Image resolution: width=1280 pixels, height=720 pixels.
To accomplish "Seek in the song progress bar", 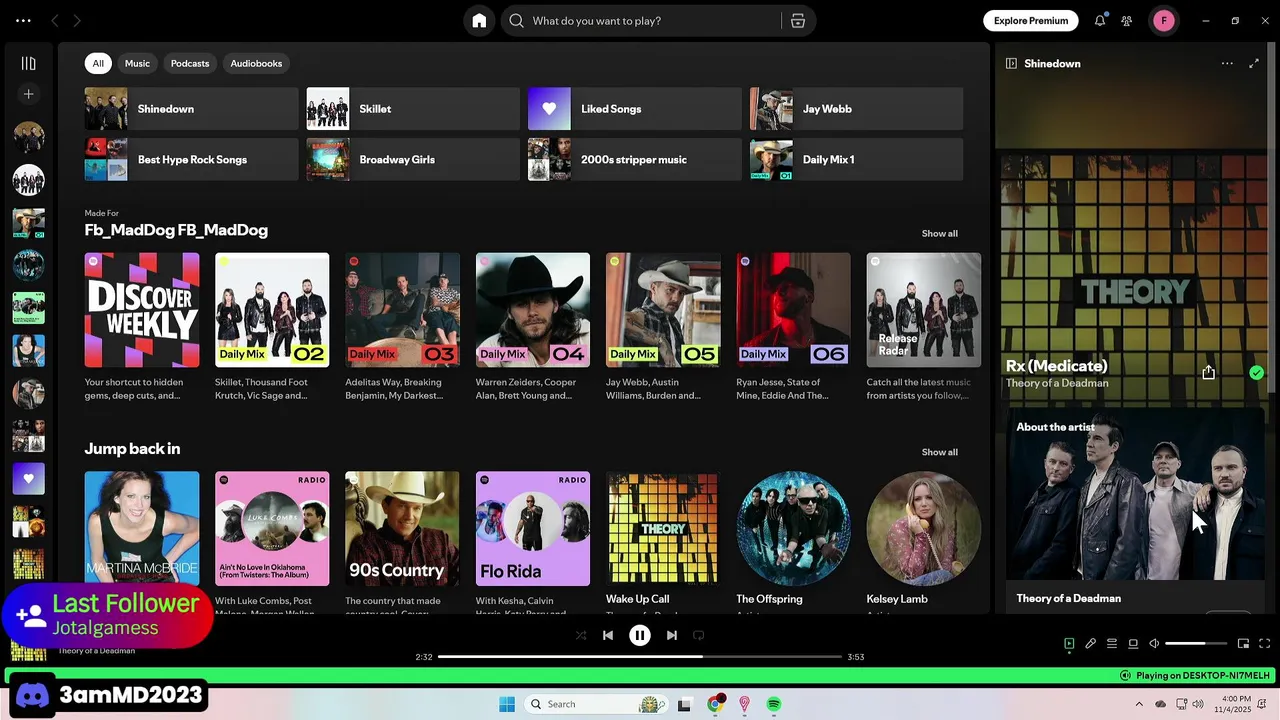I will tap(640, 657).
